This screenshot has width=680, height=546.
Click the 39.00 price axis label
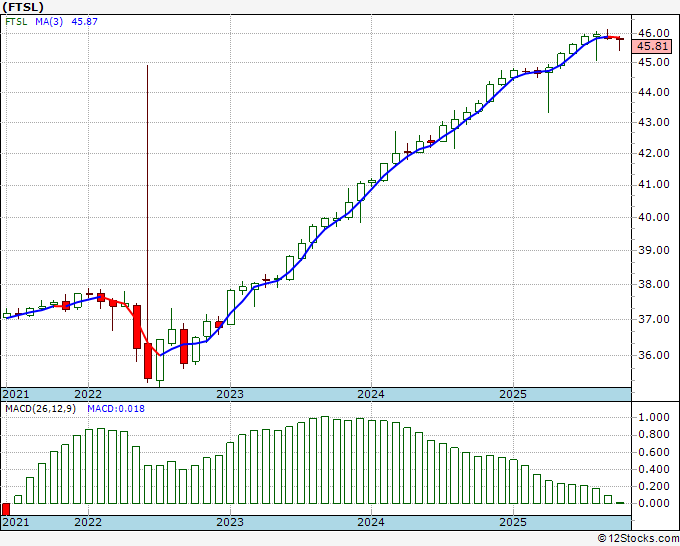(654, 250)
